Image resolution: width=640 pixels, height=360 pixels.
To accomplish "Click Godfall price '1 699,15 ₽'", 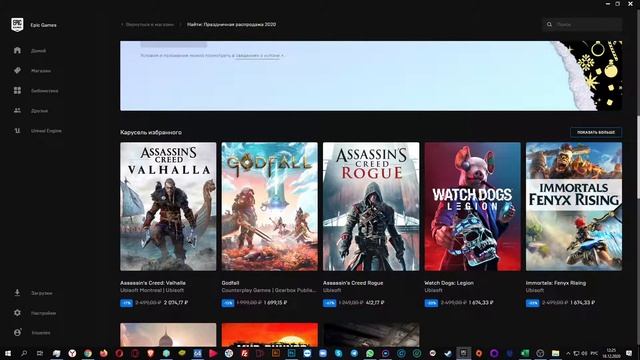I will click(276, 303).
